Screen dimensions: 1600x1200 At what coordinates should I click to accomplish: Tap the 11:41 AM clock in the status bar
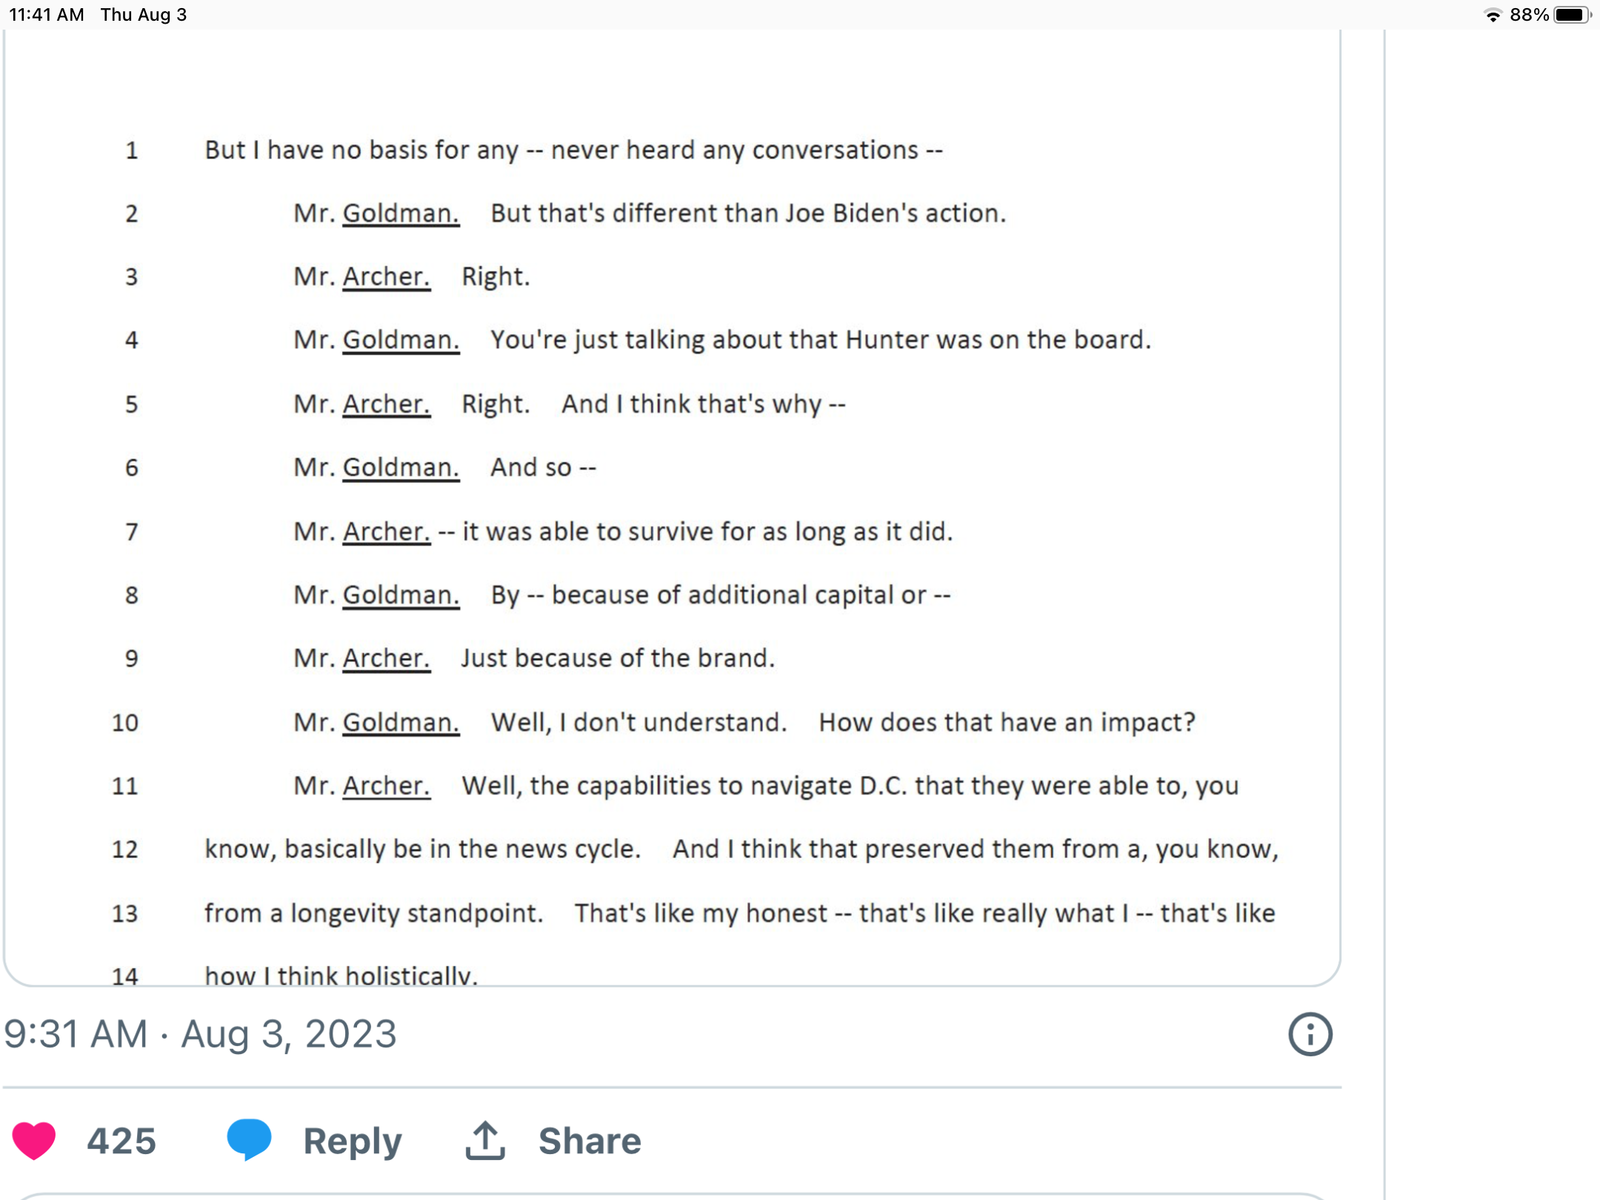(x=46, y=15)
